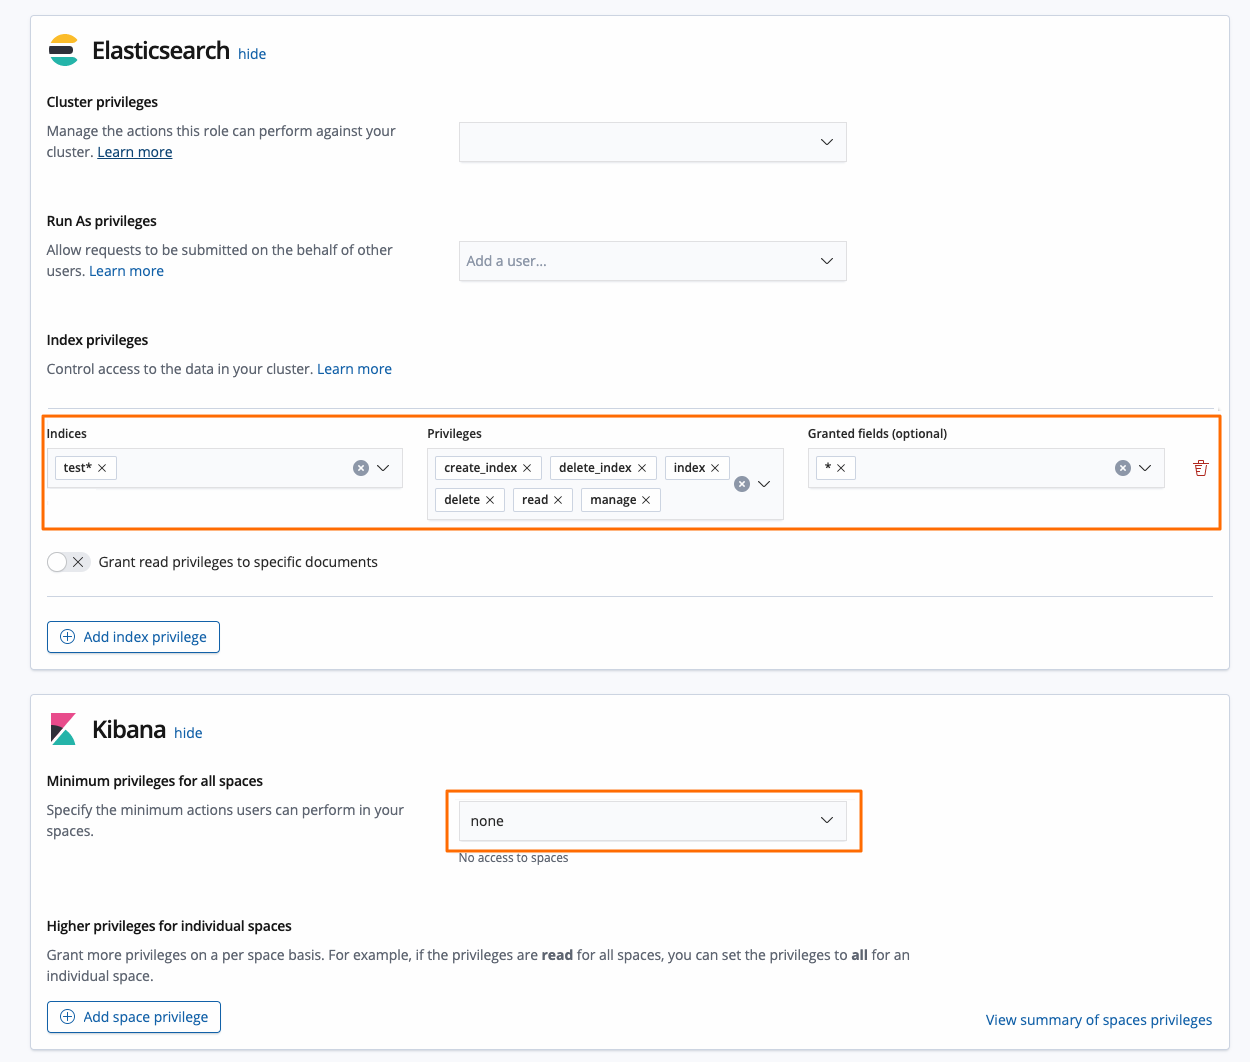Clear all entries in the Indices field

(361, 468)
